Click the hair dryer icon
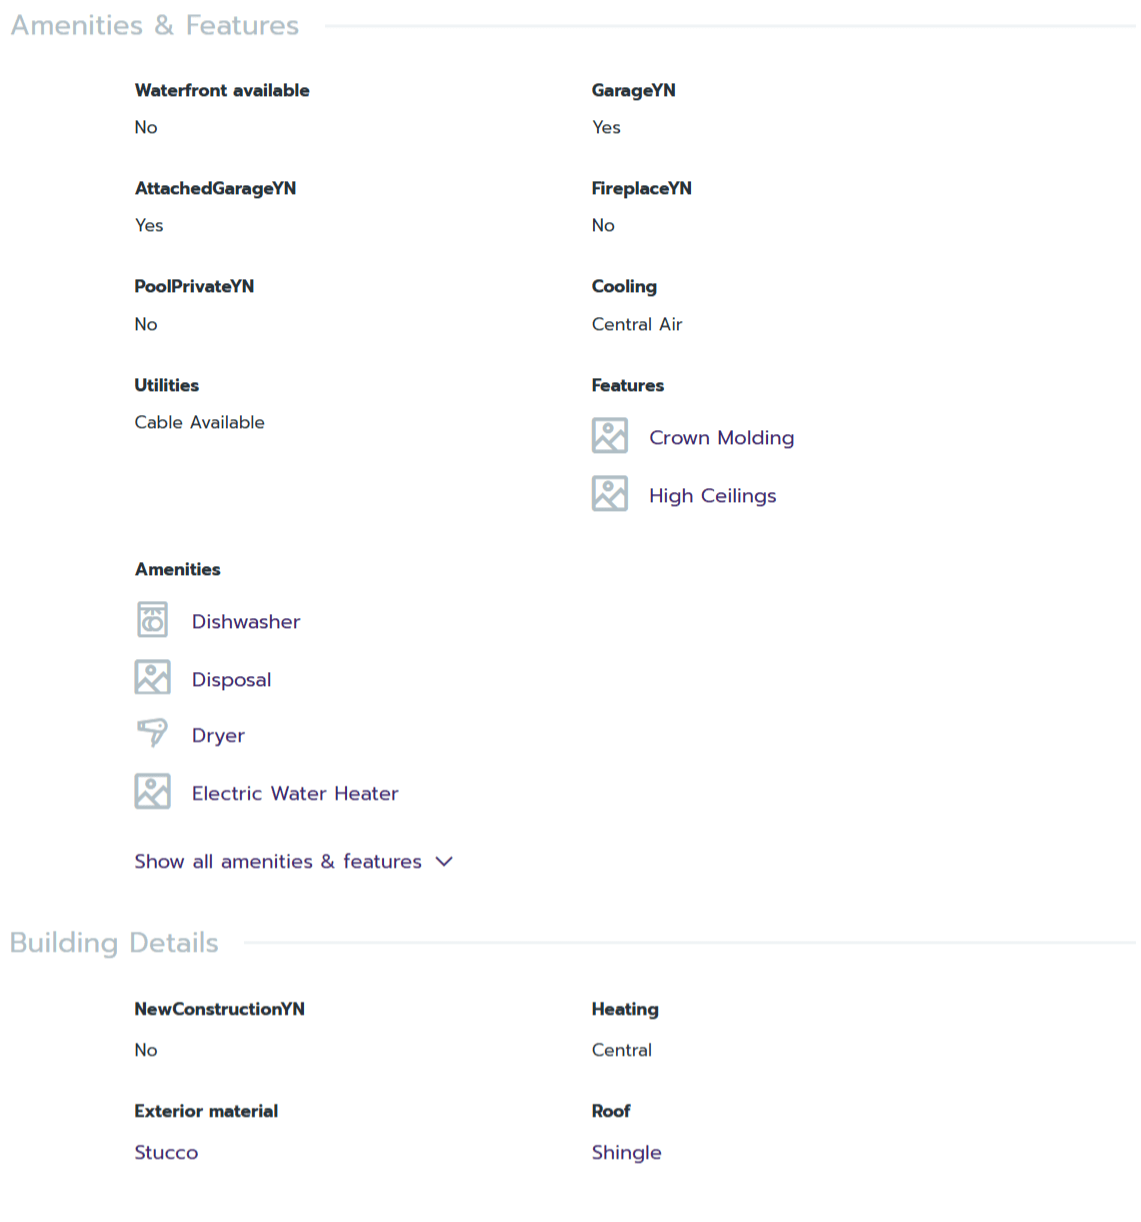The image size is (1141, 1222). [152, 733]
